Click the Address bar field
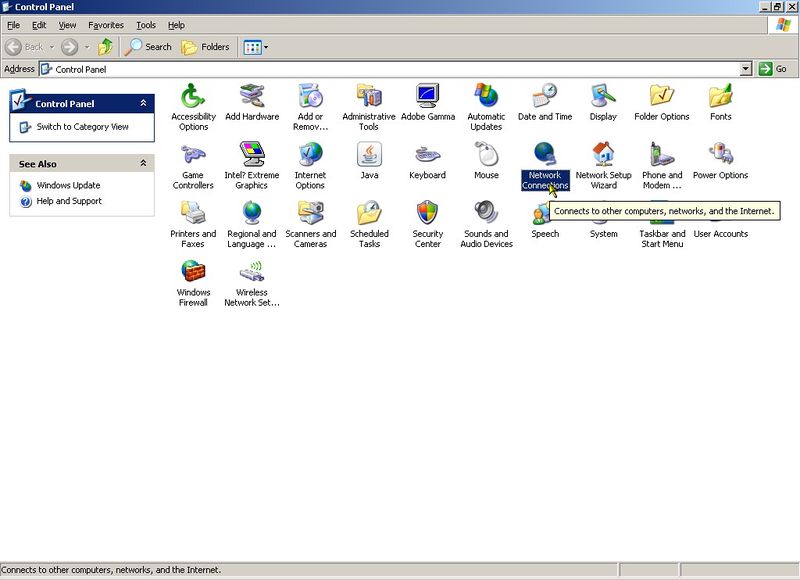Screen dimensions: 800x580 pyautogui.click(x=390, y=69)
